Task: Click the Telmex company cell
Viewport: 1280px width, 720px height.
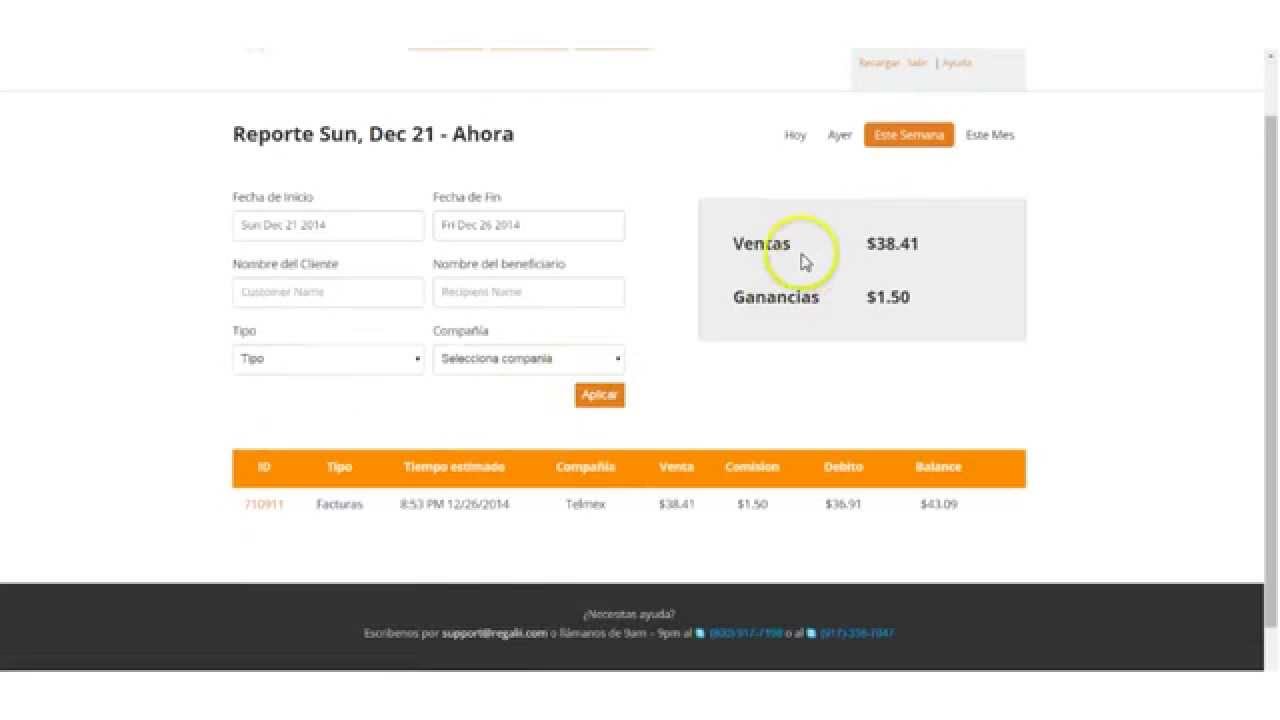Action: pyautogui.click(x=585, y=504)
